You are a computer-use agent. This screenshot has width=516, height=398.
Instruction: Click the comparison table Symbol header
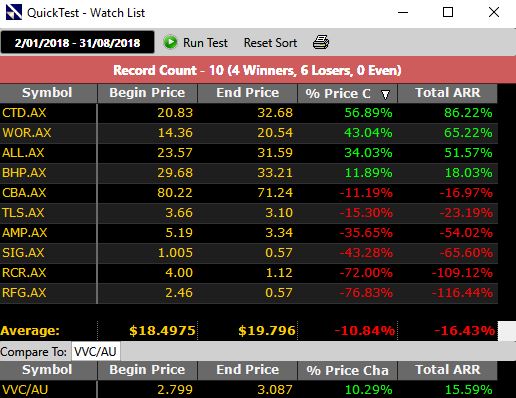pos(48,370)
